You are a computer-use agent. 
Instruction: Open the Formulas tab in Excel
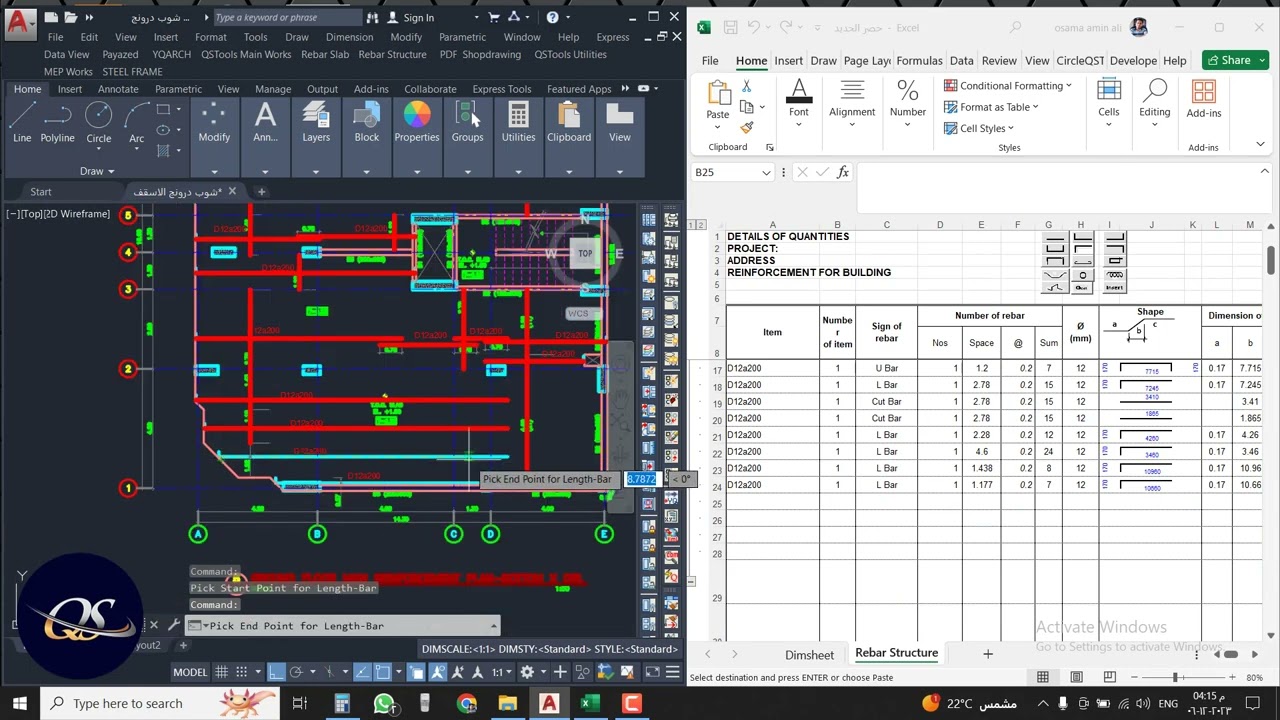click(x=920, y=61)
